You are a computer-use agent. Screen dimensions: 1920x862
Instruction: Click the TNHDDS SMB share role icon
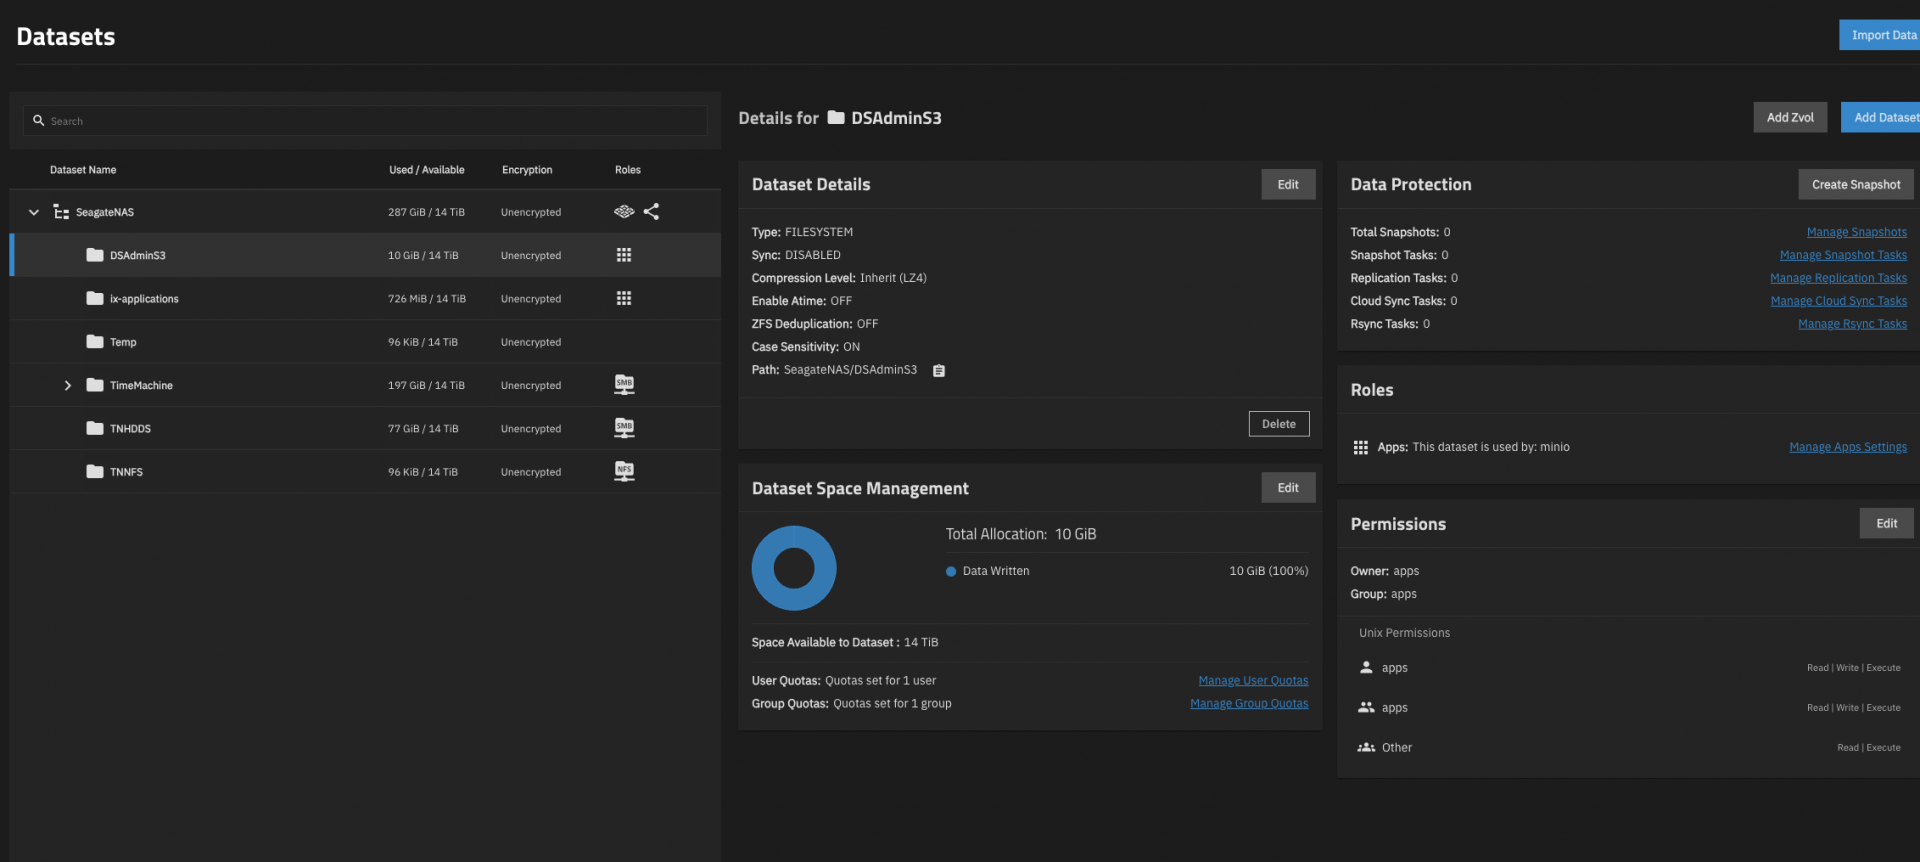click(624, 428)
